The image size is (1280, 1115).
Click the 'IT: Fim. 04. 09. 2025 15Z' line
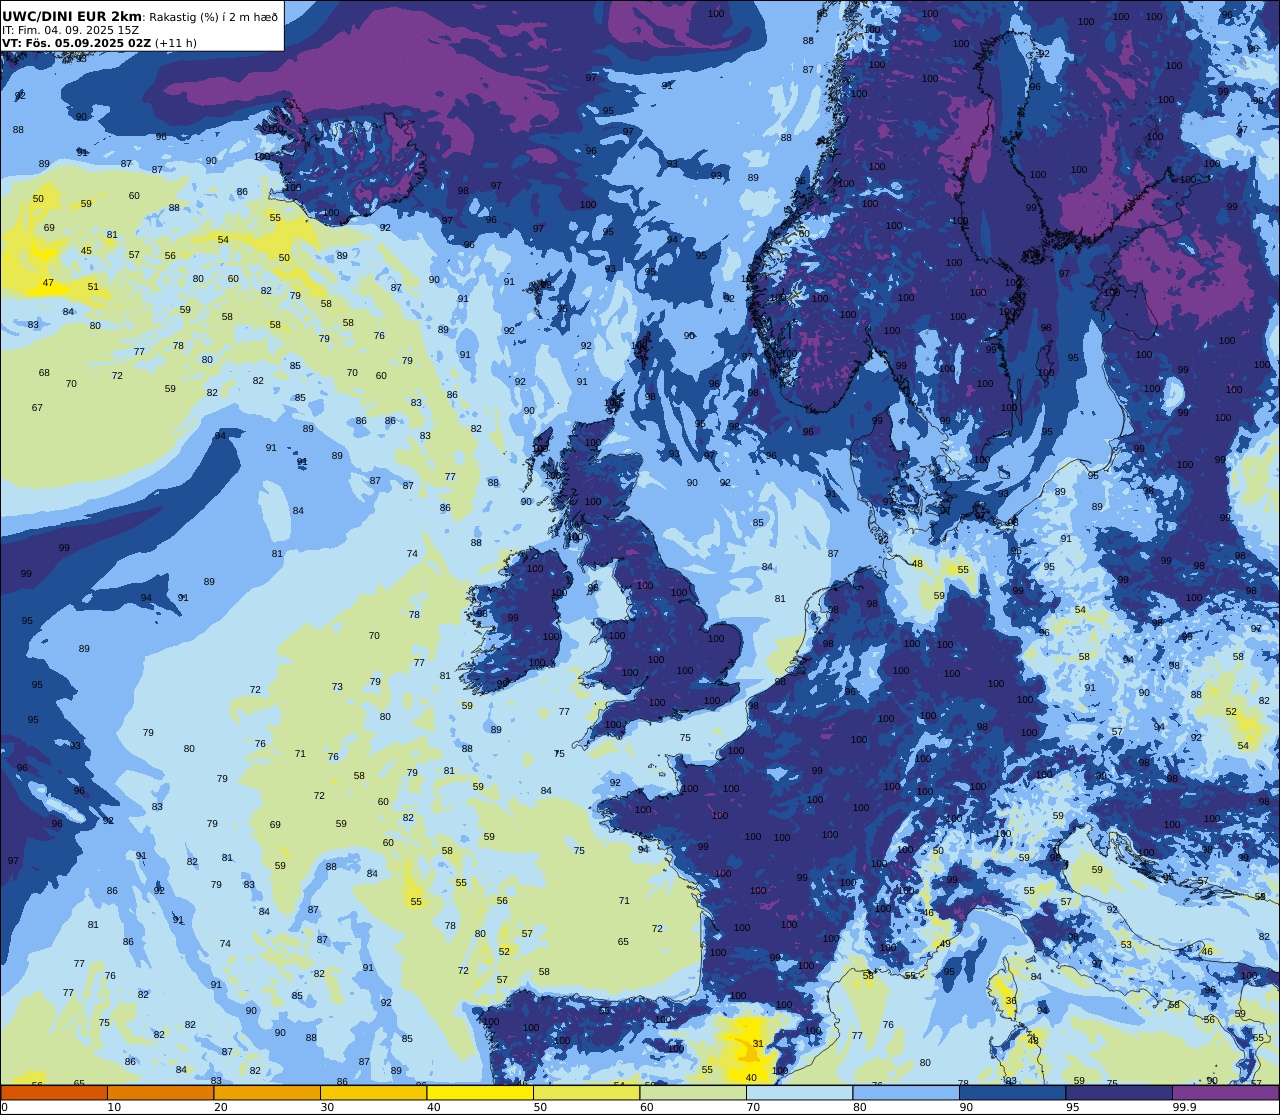pos(70,30)
